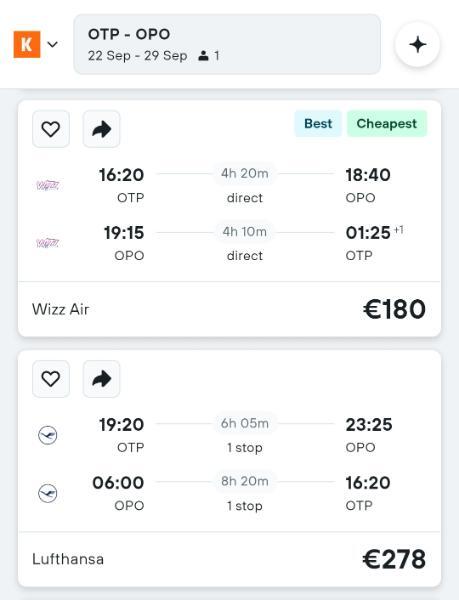Screen dimensions: 459x600
Task: Tap the sparkle AI assistant icon
Action: (417, 44)
